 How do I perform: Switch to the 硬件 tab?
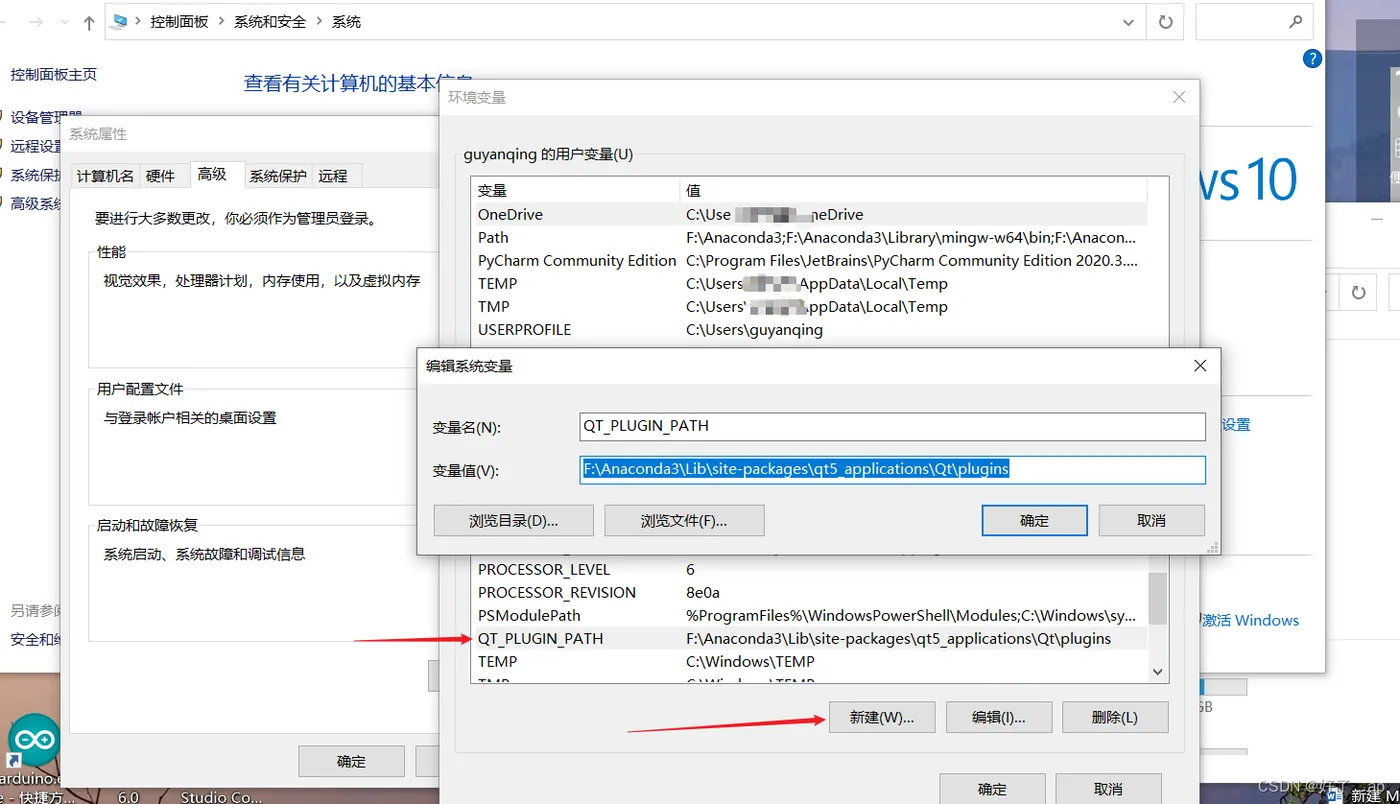[x=160, y=176]
